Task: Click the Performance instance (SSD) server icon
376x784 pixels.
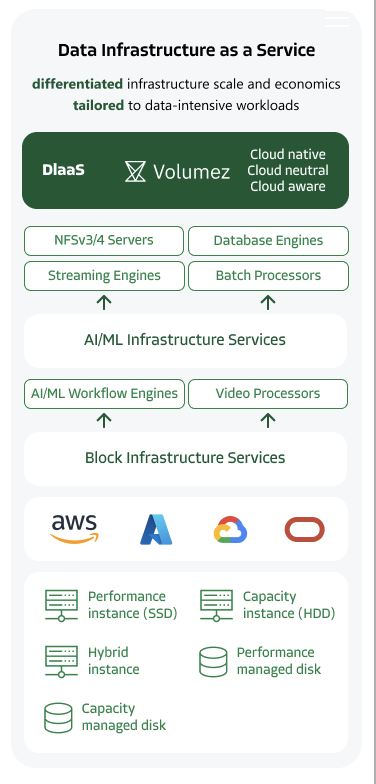Action: tap(62, 606)
